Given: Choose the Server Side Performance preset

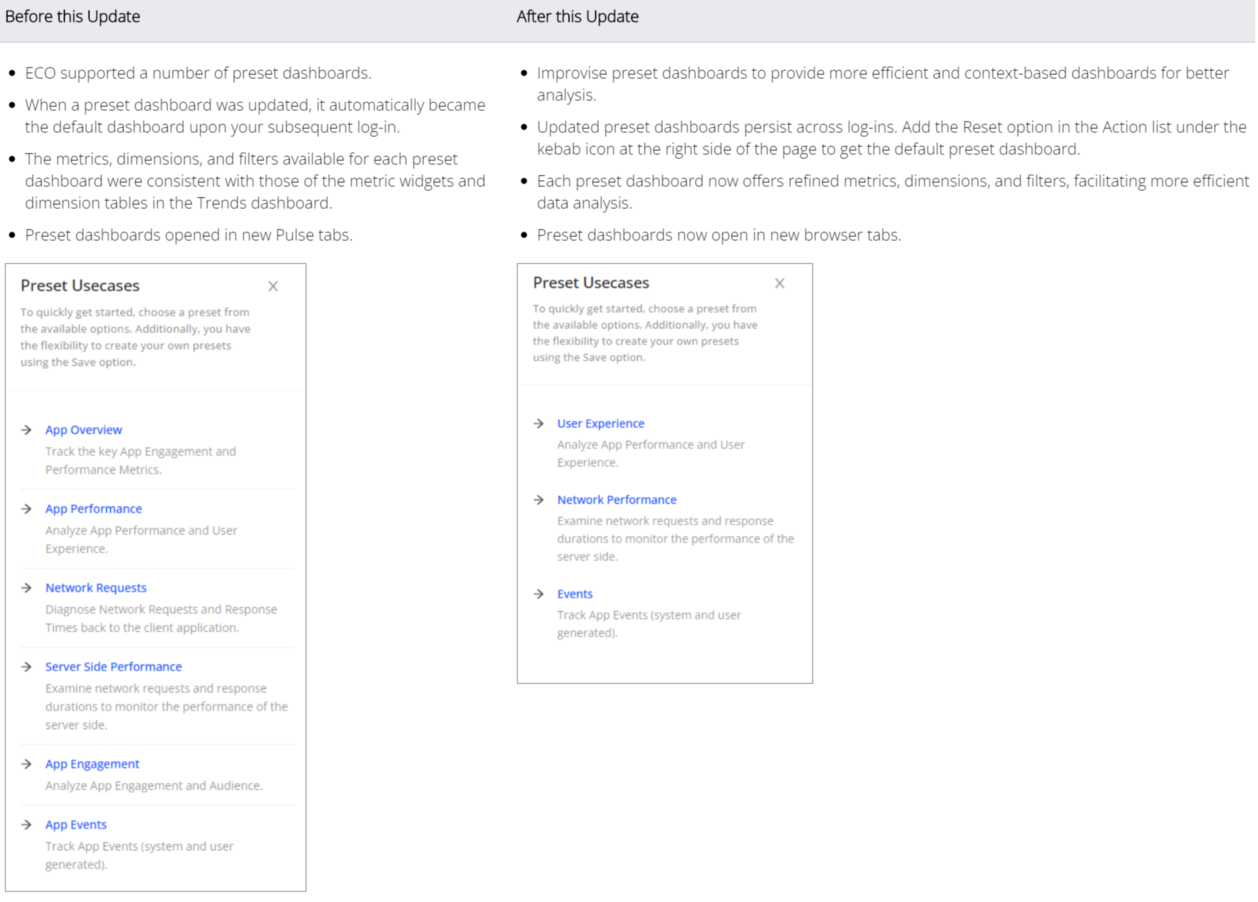Looking at the screenshot, I should tap(114, 667).
